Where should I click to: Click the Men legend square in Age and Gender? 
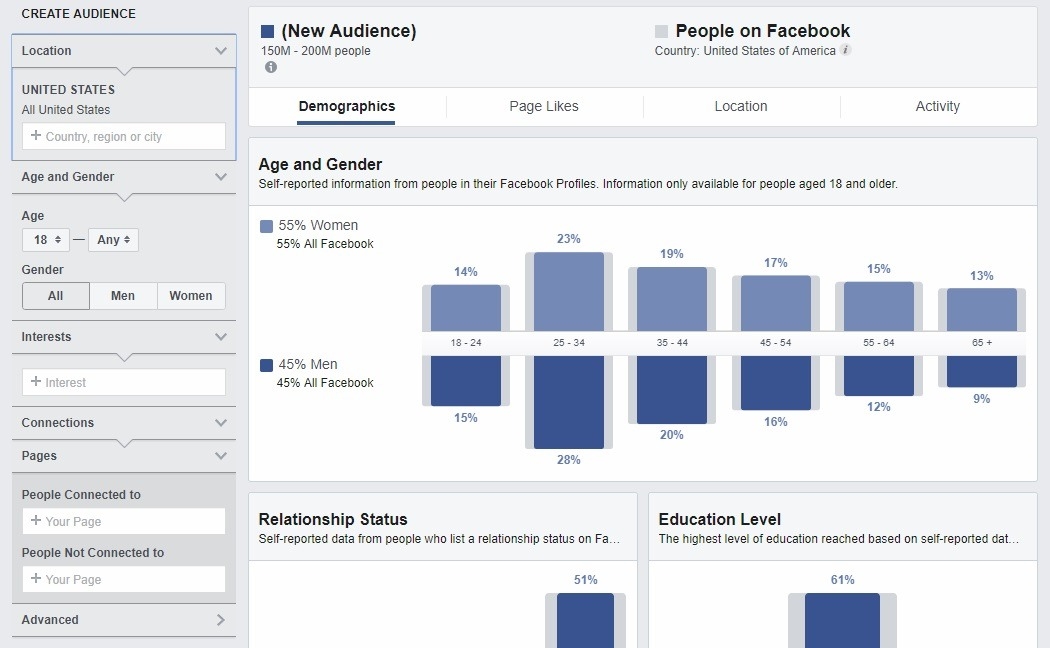[x=266, y=366]
